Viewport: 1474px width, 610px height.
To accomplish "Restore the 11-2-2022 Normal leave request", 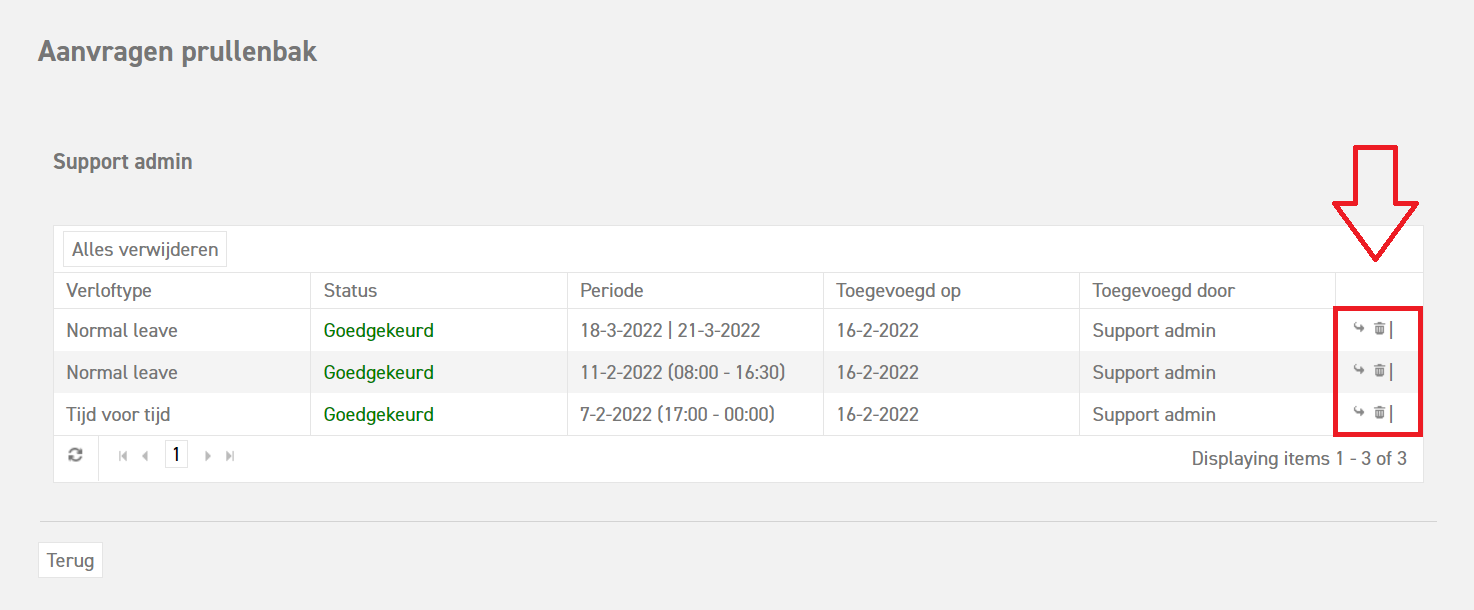I will [1359, 370].
